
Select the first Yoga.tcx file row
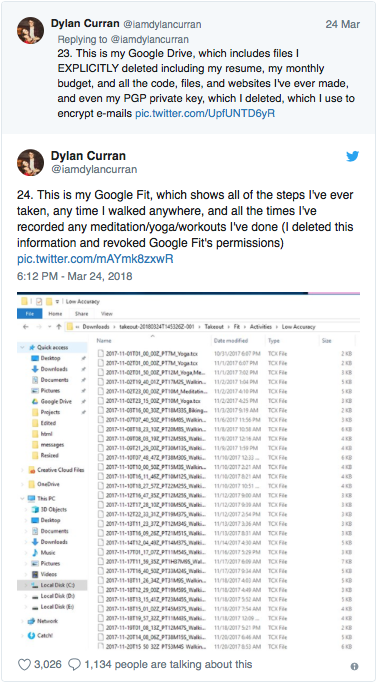click(x=224, y=353)
